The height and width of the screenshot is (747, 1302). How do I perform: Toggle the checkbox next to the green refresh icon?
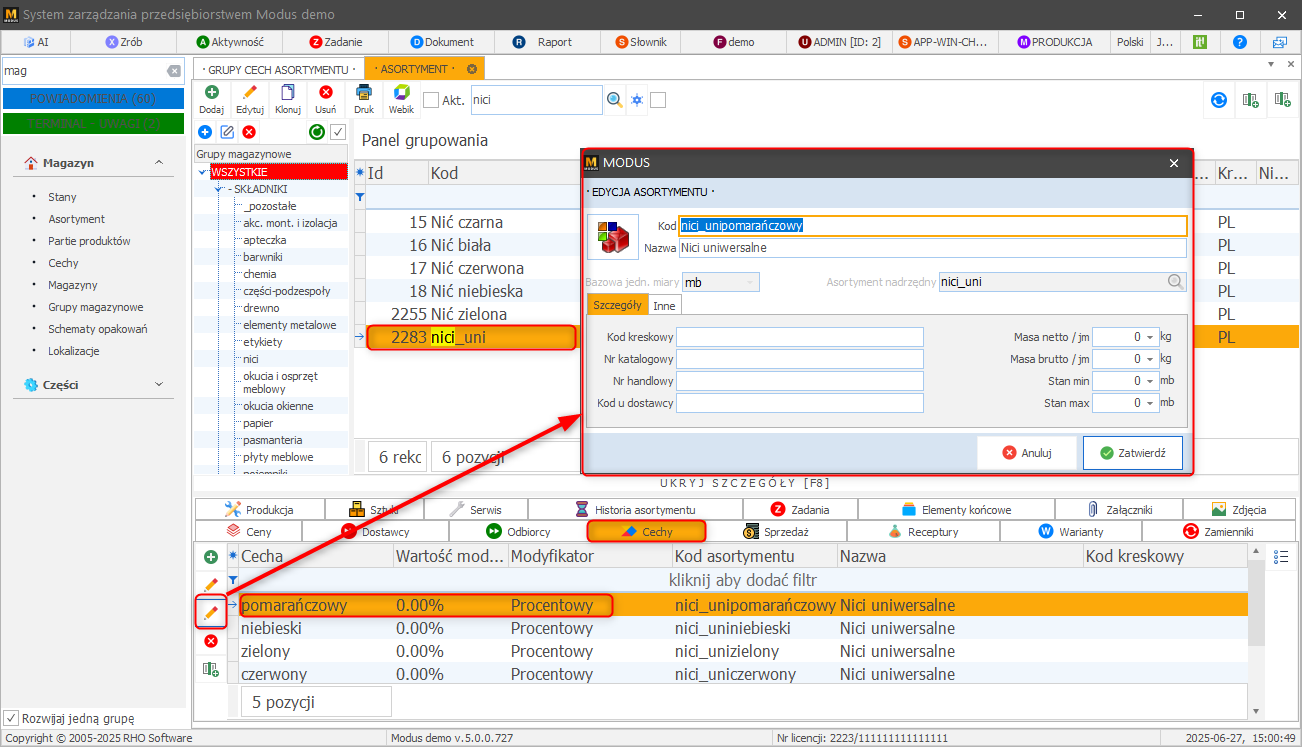tap(338, 132)
